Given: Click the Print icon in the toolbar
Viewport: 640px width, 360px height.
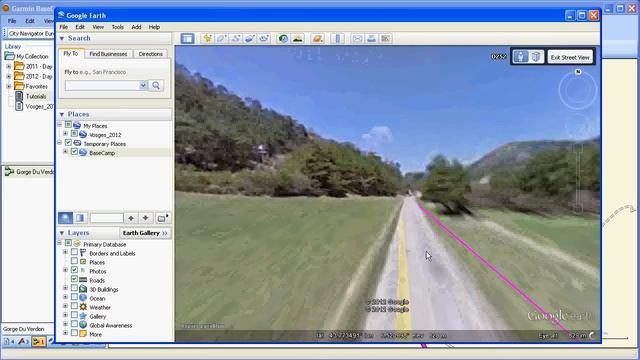Looking at the screenshot, I should coord(371,38).
